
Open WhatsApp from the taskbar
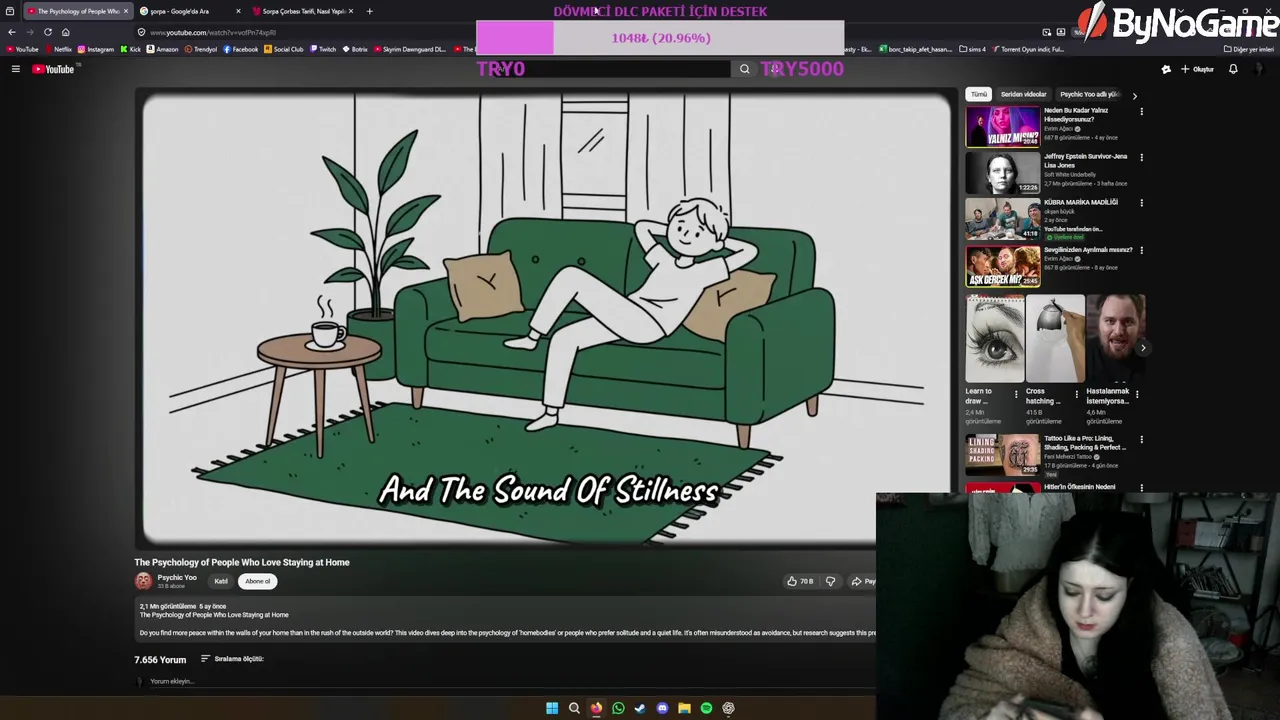pos(618,708)
